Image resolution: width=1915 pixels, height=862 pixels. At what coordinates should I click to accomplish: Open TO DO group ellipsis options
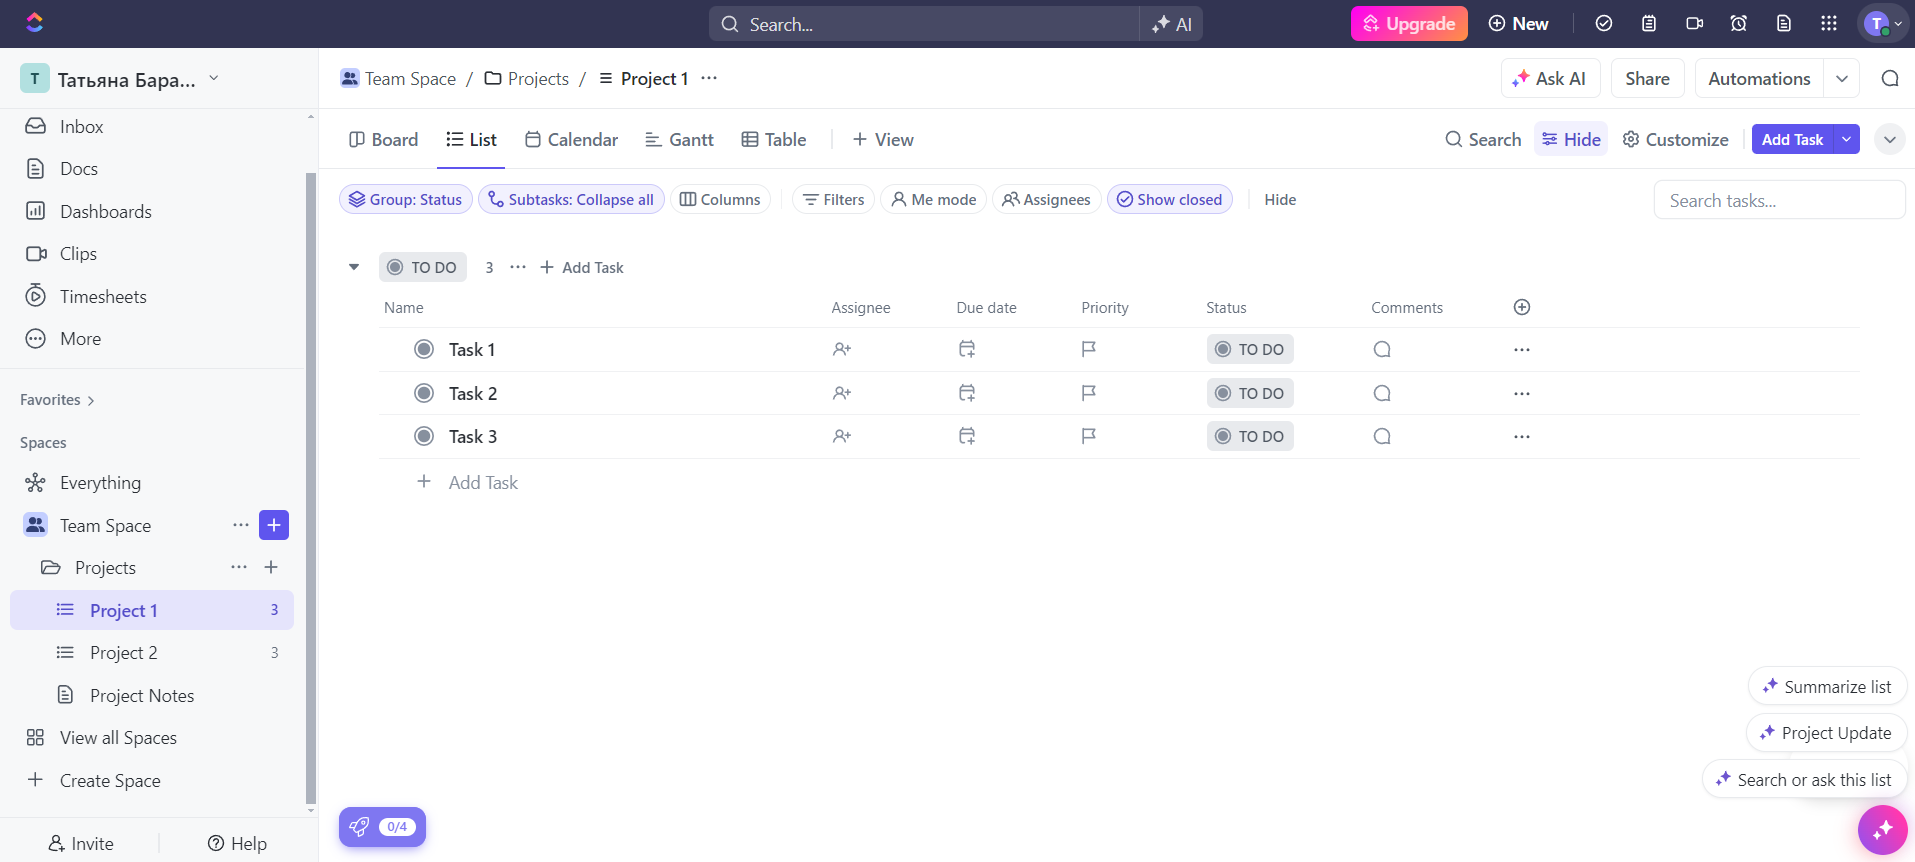[x=518, y=267]
